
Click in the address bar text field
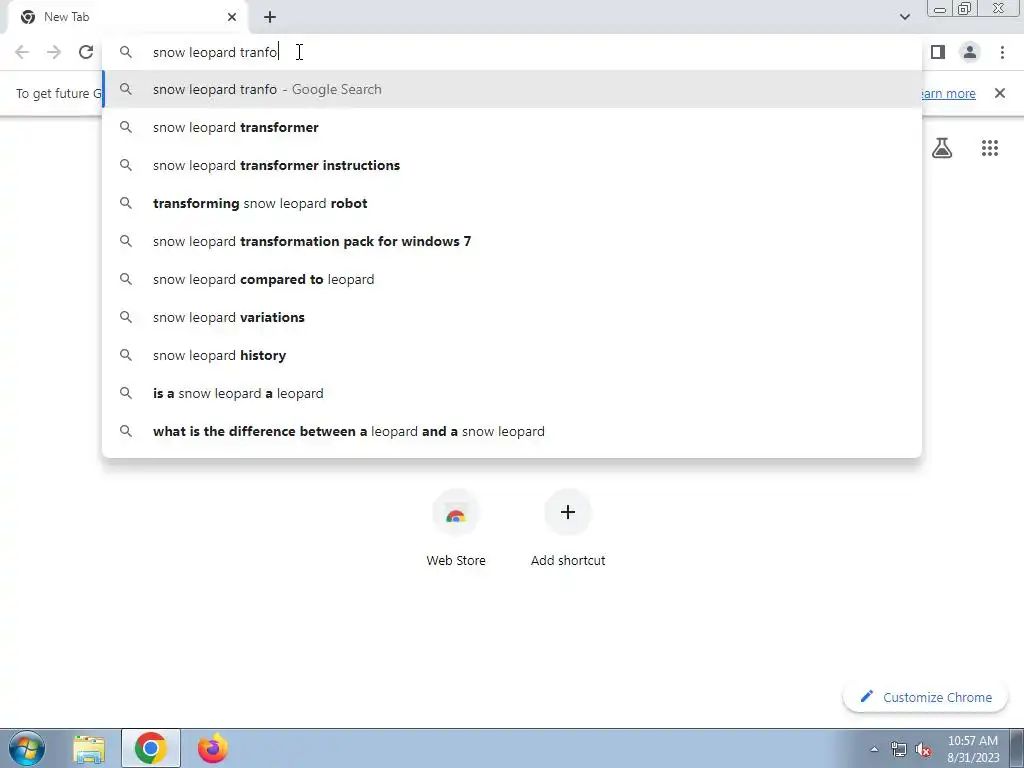[x=512, y=52]
